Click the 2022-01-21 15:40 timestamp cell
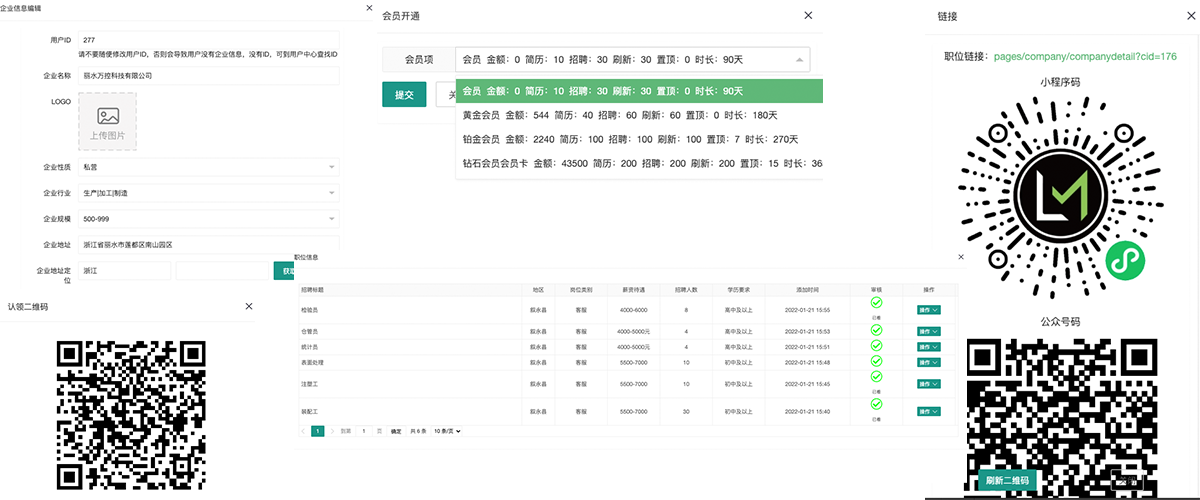This screenshot has height=500, width=1200. click(x=806, y=411)
